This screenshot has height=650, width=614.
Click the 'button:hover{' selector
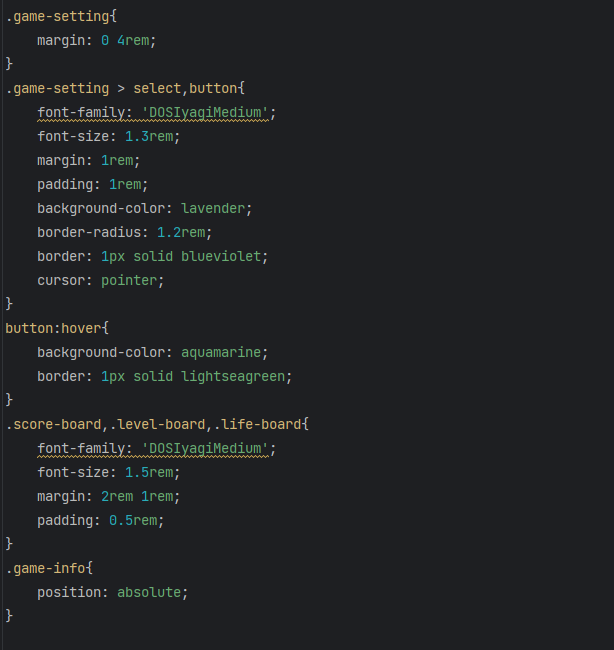point(57,328)
